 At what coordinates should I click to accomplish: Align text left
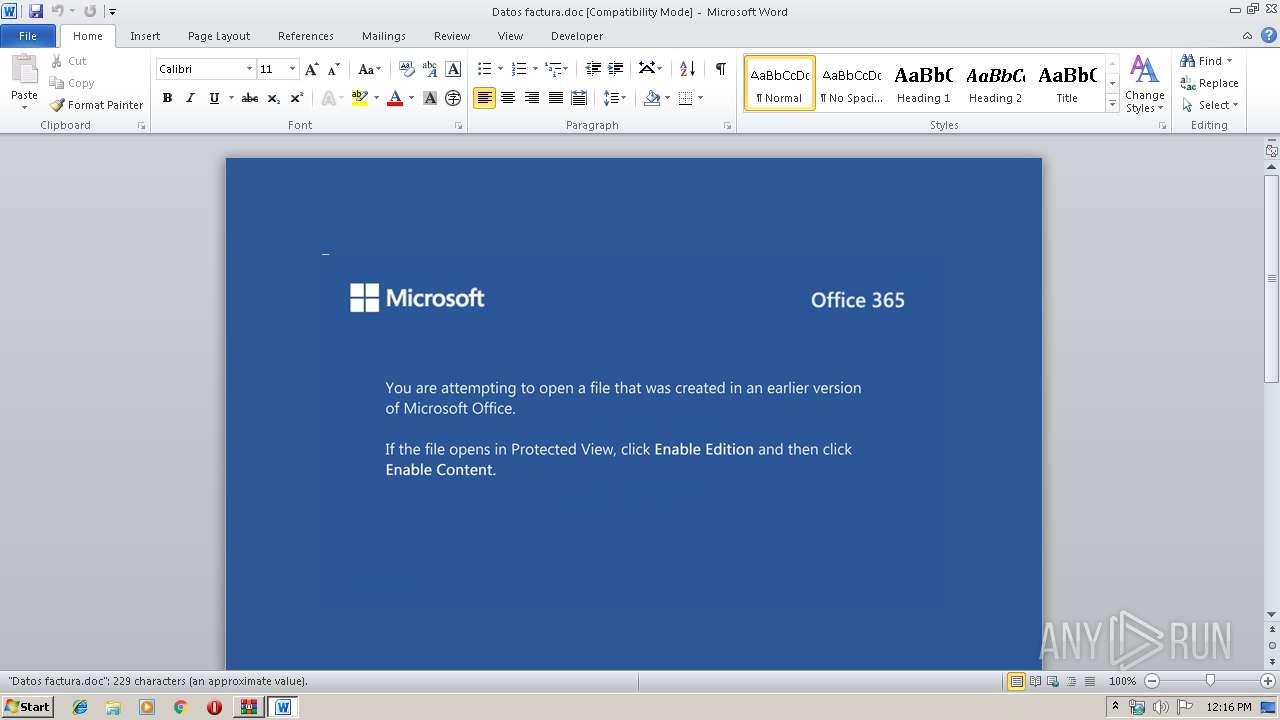(484, 98)
